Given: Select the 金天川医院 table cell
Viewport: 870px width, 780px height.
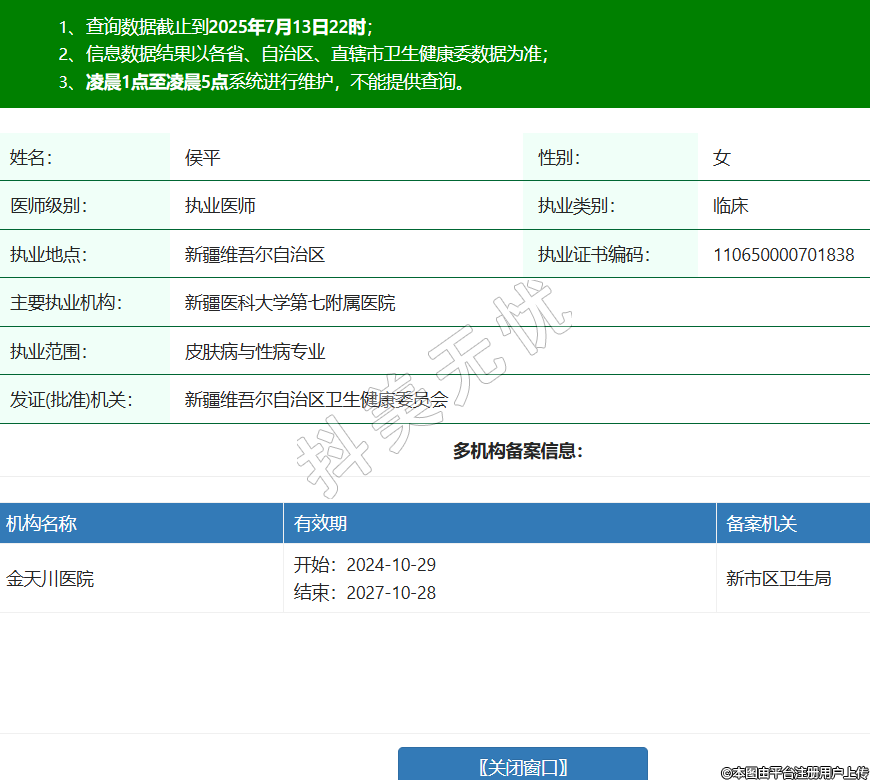Looking at the screenshot, I should pyautogui.click(x=50, y=579).
